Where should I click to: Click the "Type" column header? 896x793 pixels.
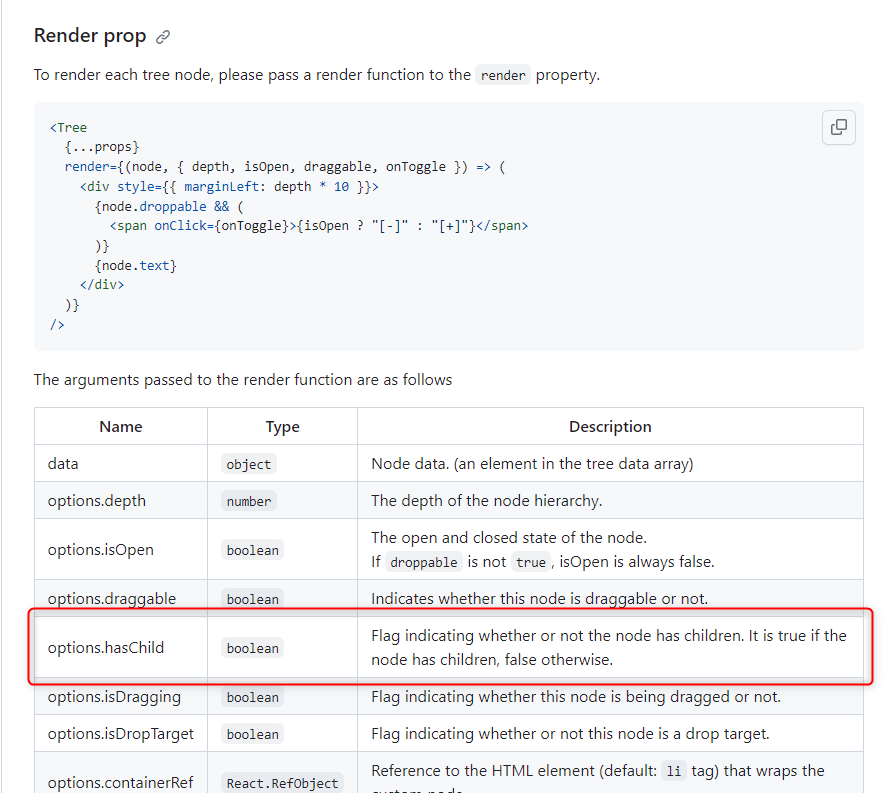[282, 427]
